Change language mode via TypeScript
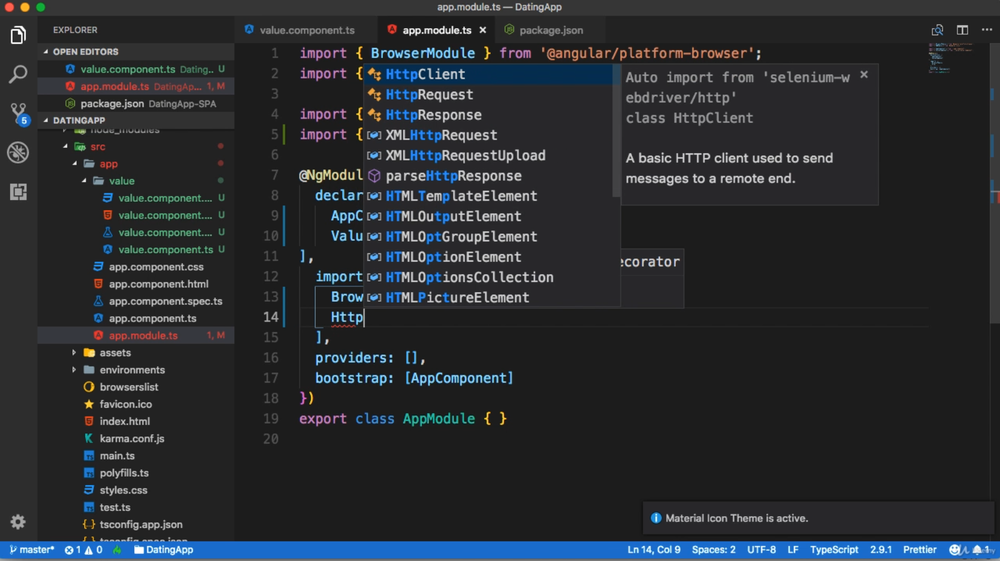The width and height of the screenshot is (1000, 561). [834, 550]
